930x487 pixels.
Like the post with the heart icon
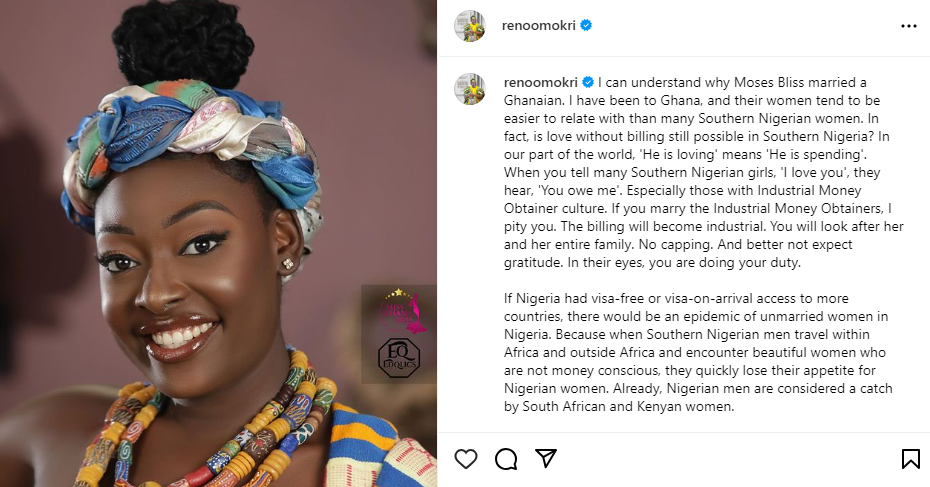coord(466,459)
